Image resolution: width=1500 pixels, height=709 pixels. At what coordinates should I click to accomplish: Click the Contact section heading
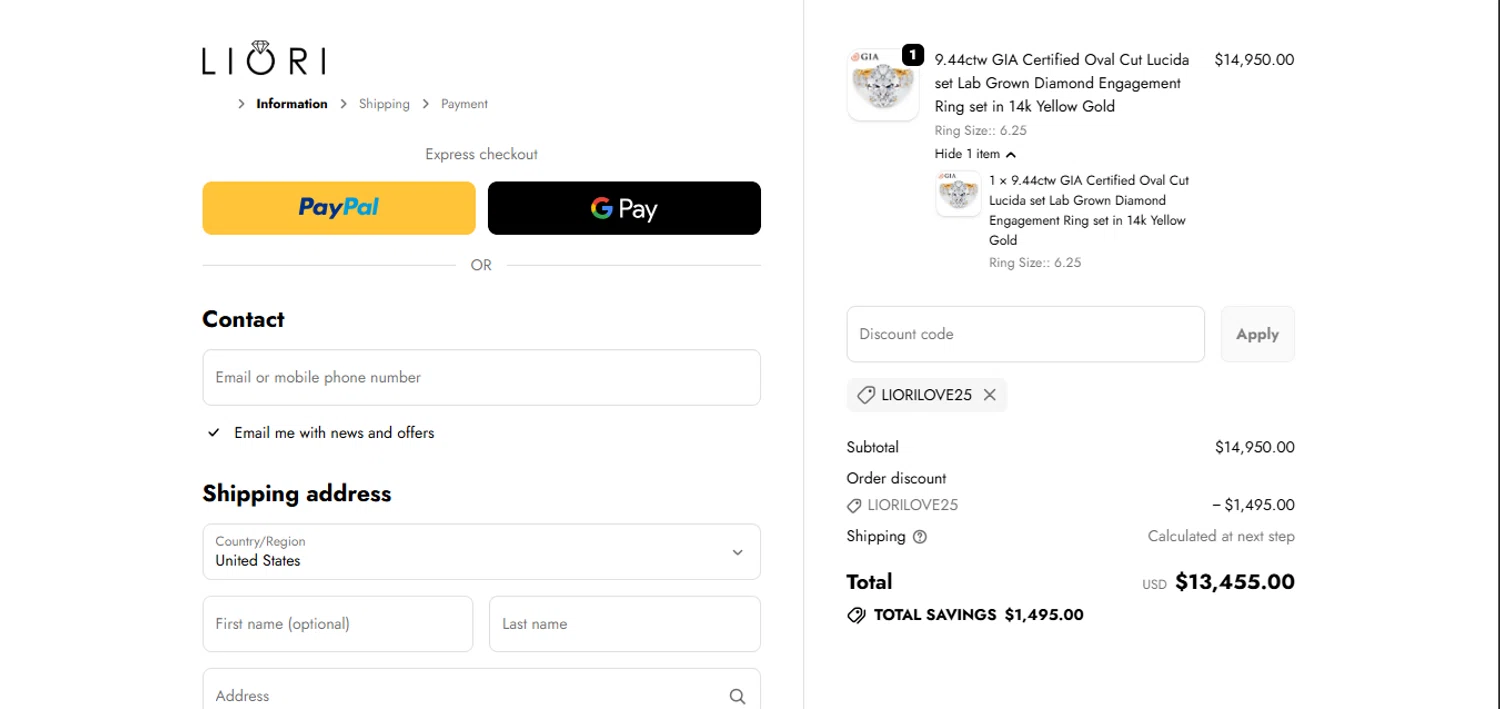pos(243,319)
